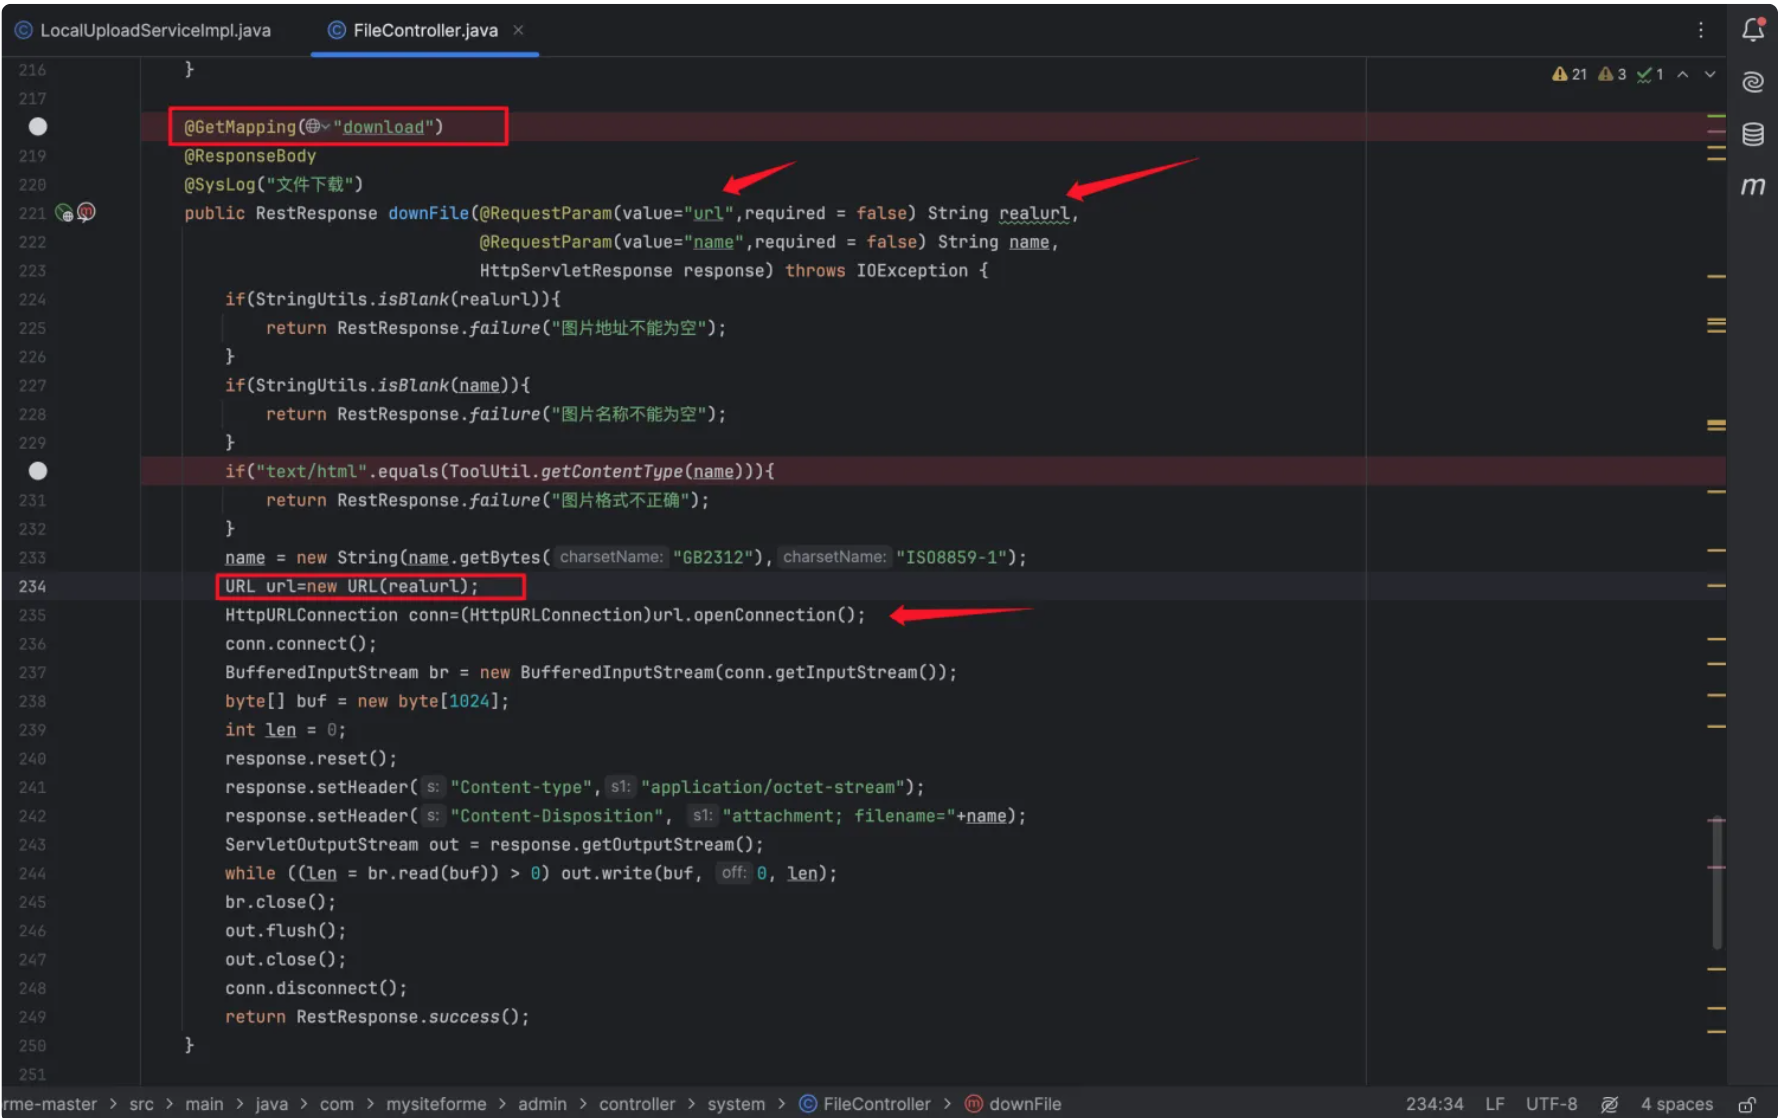
Task: Click the conn.disconnect() statement
Action: [316, 988]
